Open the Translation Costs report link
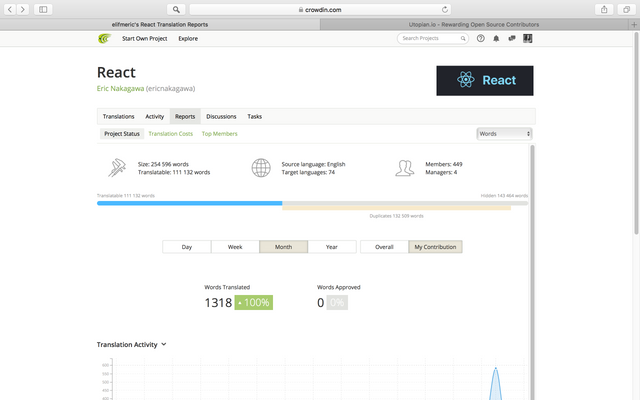Screen dimensions: 640x400 point(171,133)
